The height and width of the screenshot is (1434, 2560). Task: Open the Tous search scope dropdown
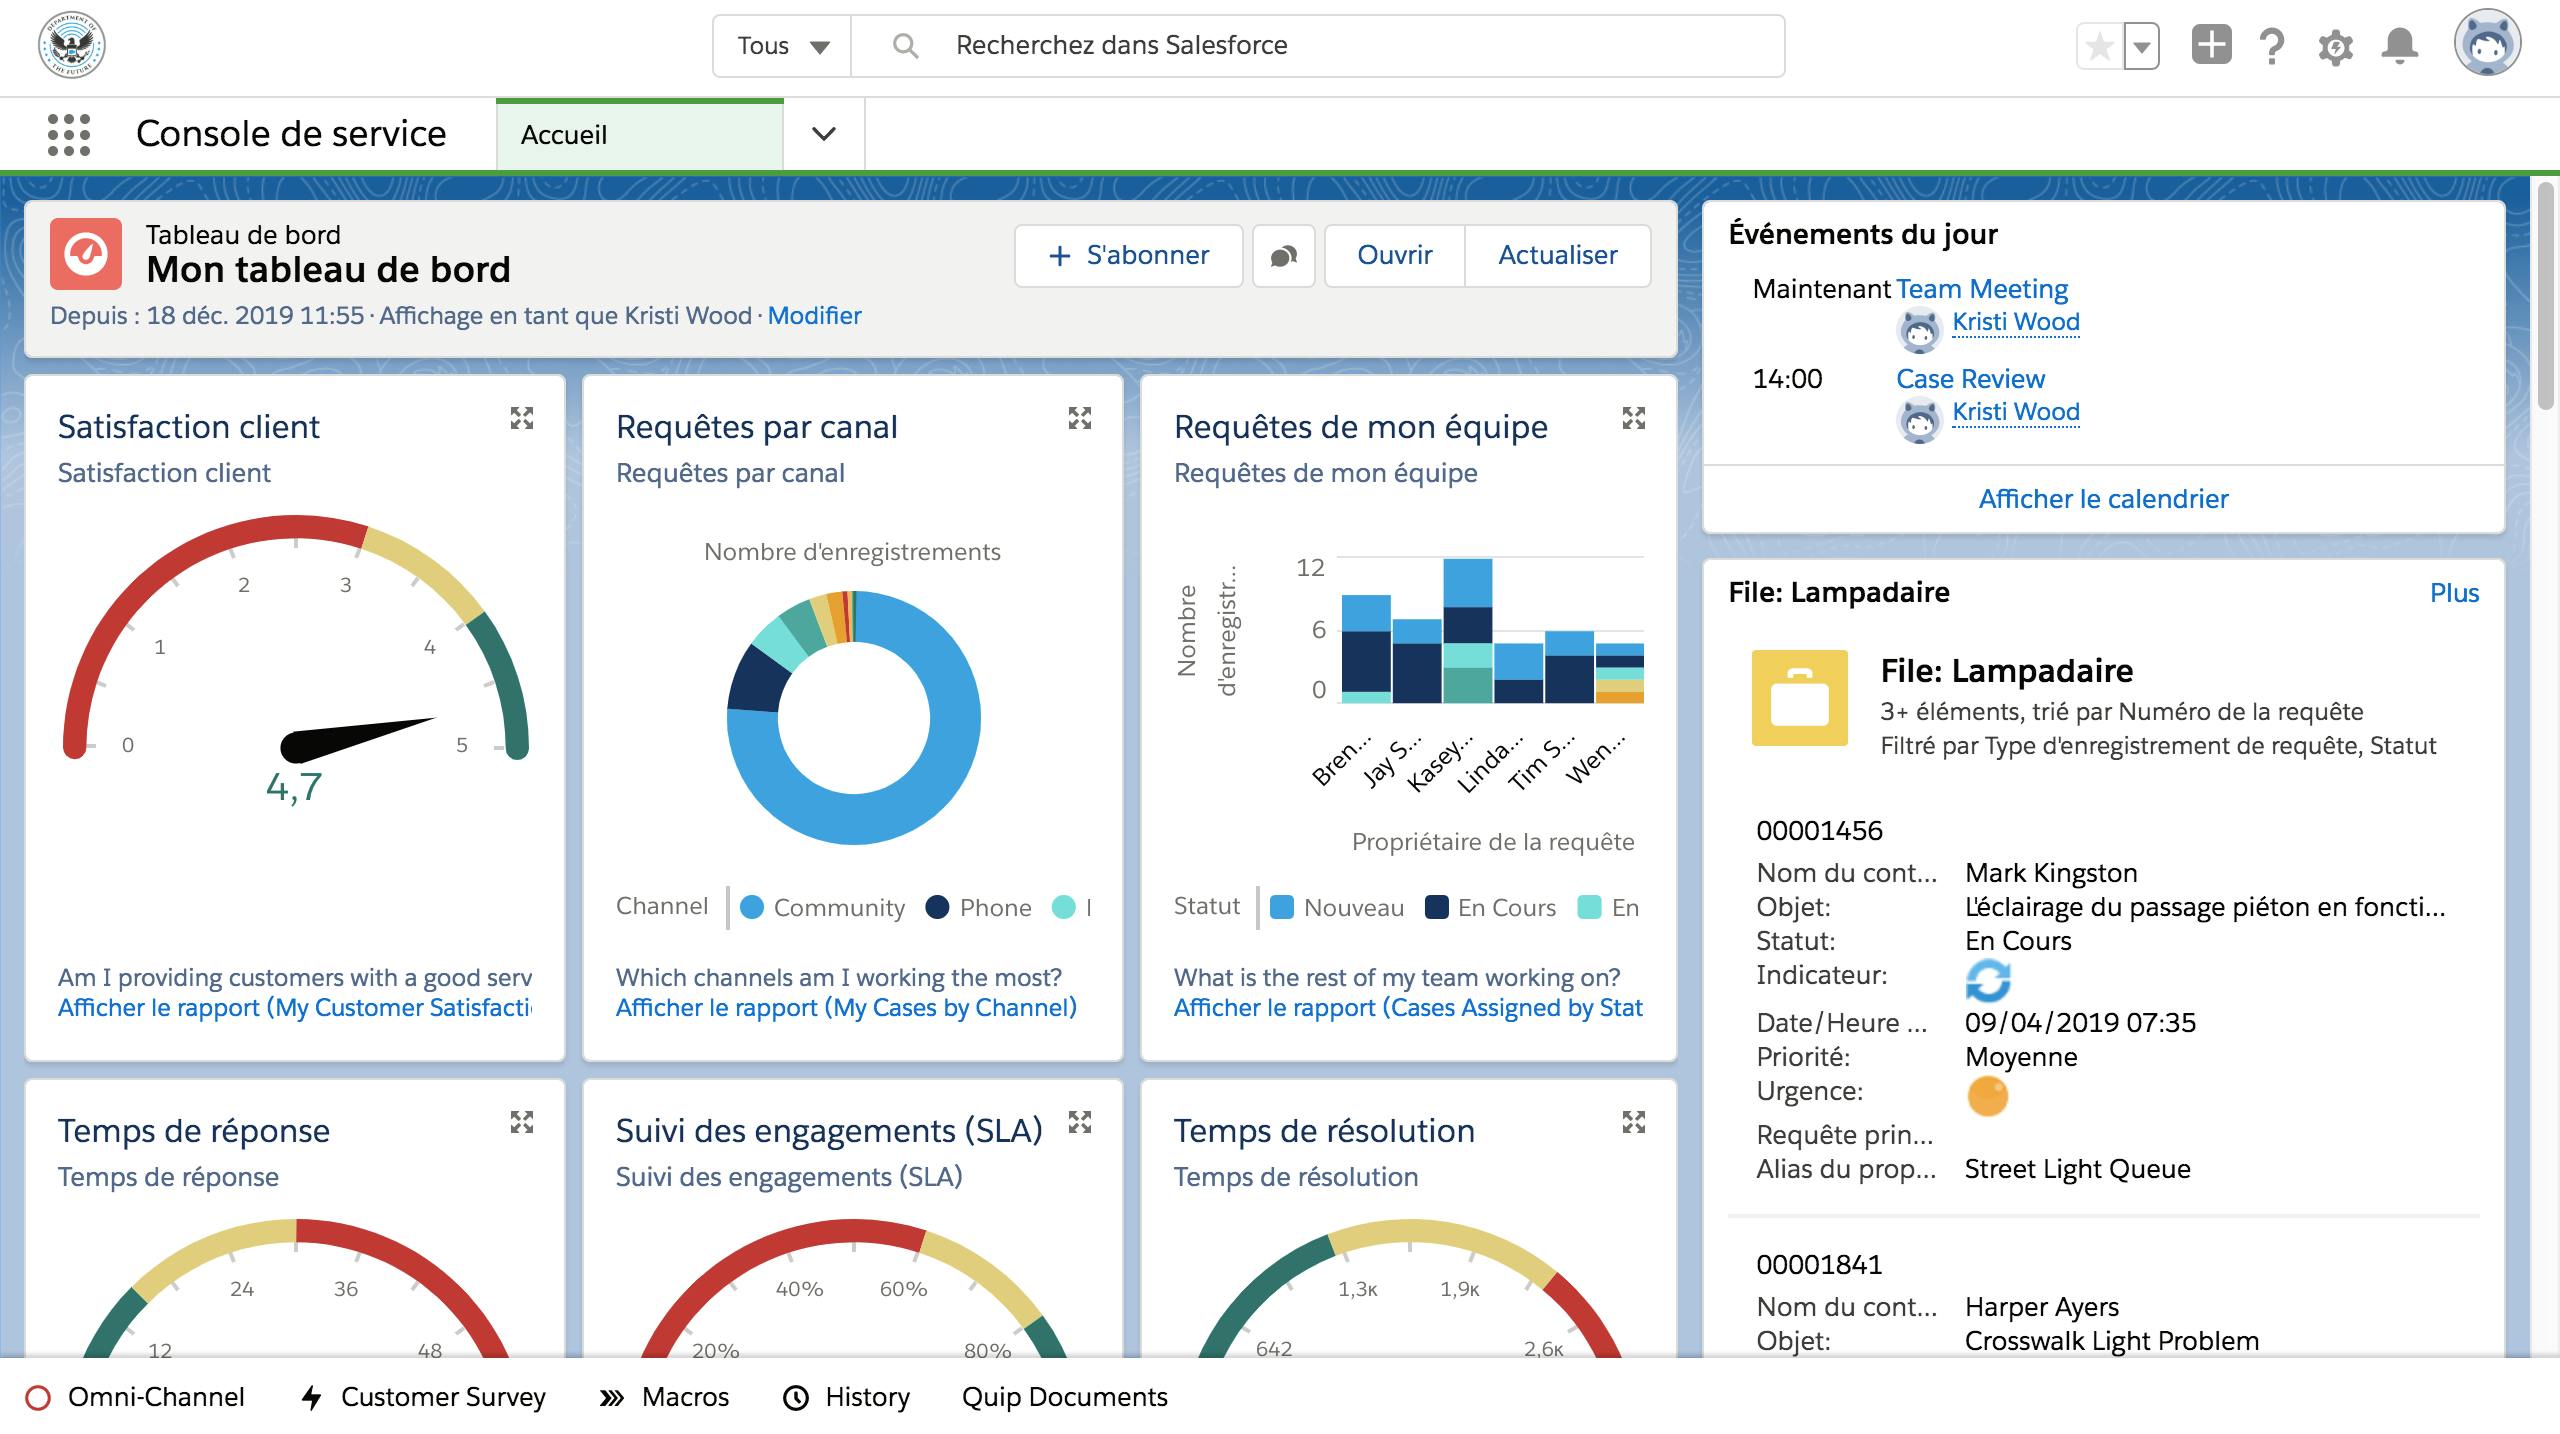(782, 46)
